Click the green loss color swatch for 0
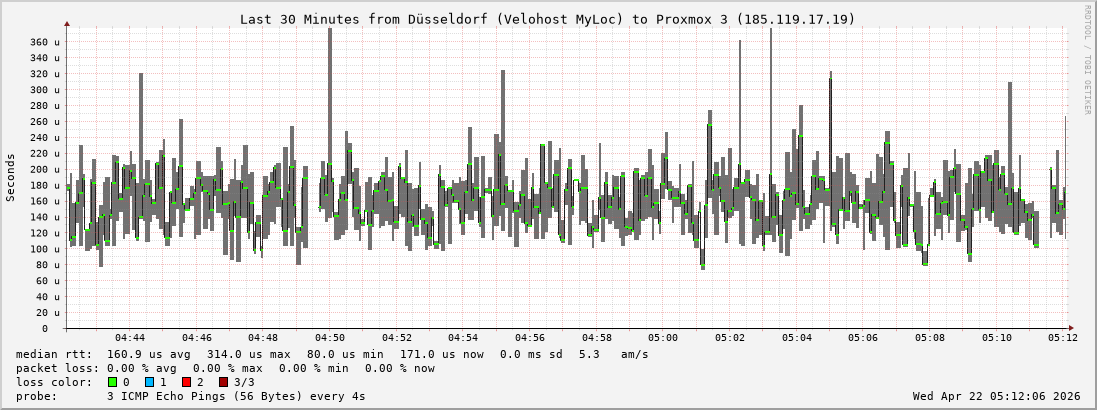The width and height of the screenshot is (1097, 410). pyautogui.click(x=112, y=382)
